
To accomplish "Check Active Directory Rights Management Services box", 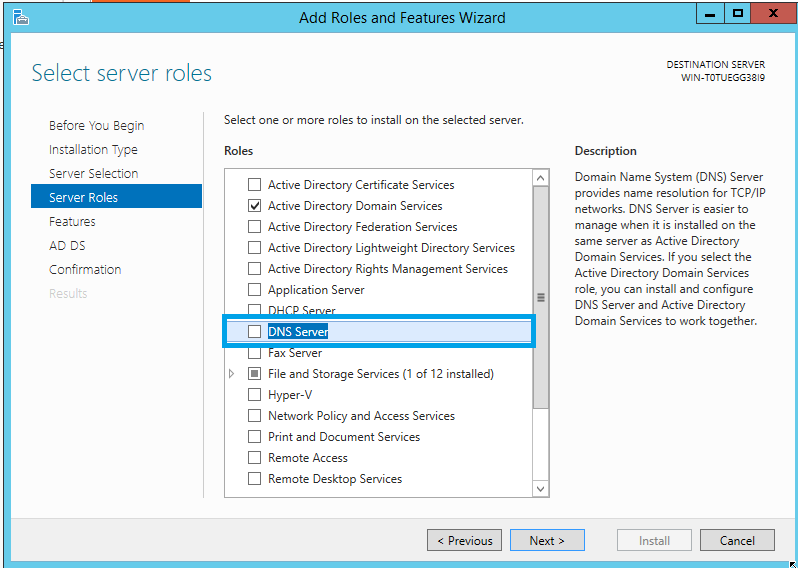I will (x=254, y=269).
